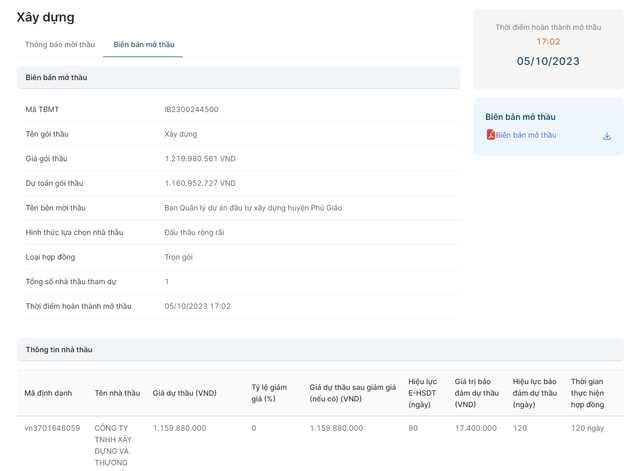
Task: Click the contractor ID vn3701648059 cell
Action: (52, 428)
